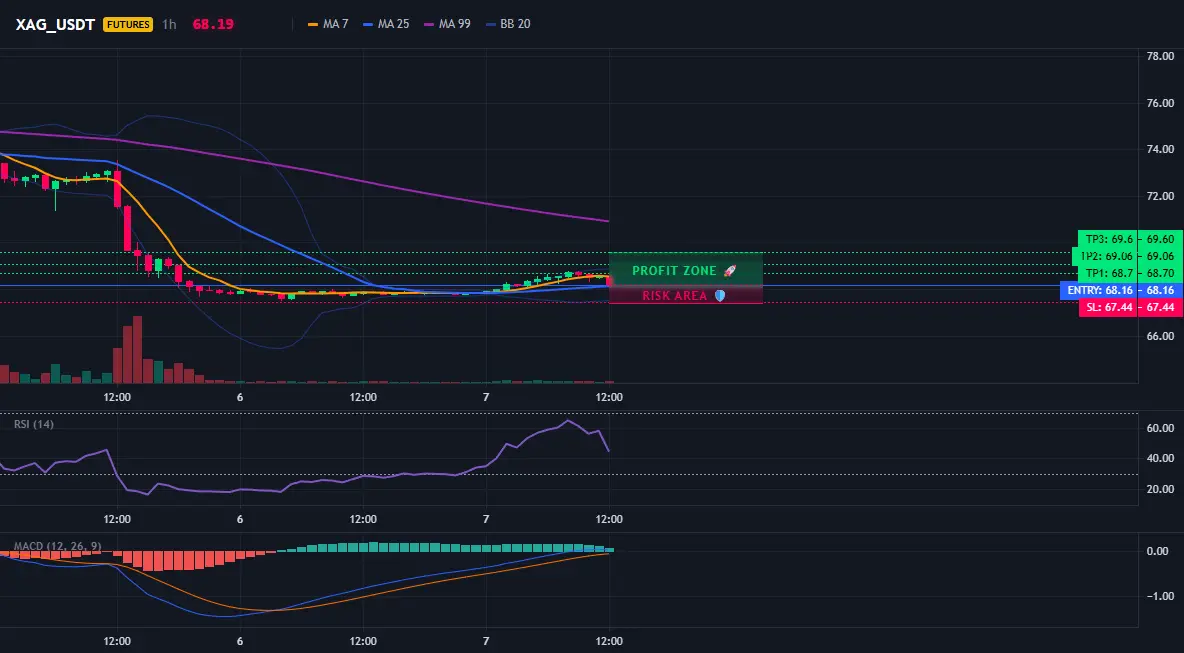Click the shield icon in risk area
Screen dimensions: 1184x653
[x=720, y=296]
